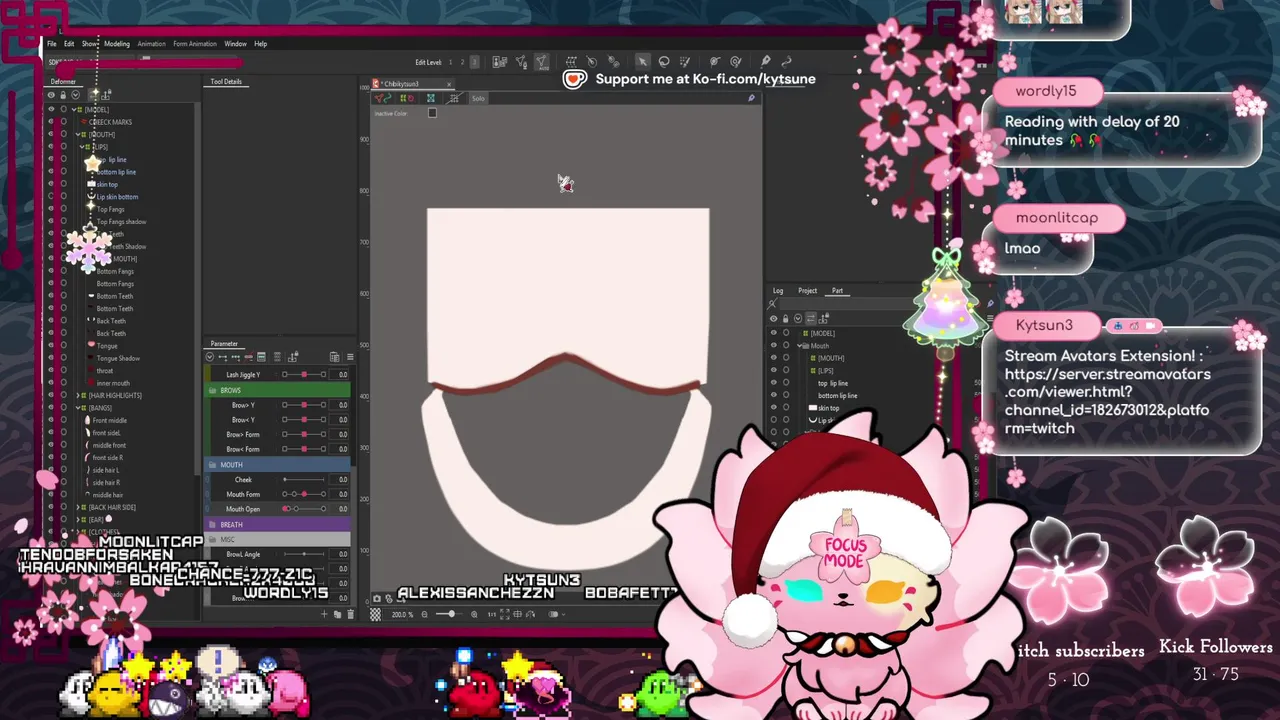Click the 1:1 actual size icon
The height and width of the screenshot is (720, 1280).
492,614
